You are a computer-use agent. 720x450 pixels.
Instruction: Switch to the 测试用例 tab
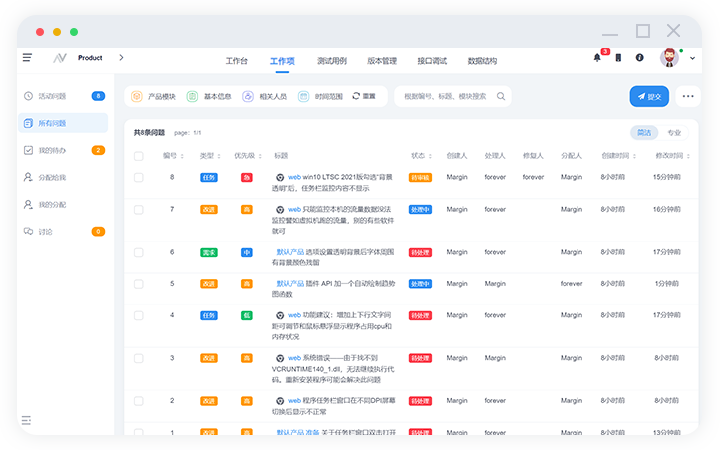click(331, 61)
